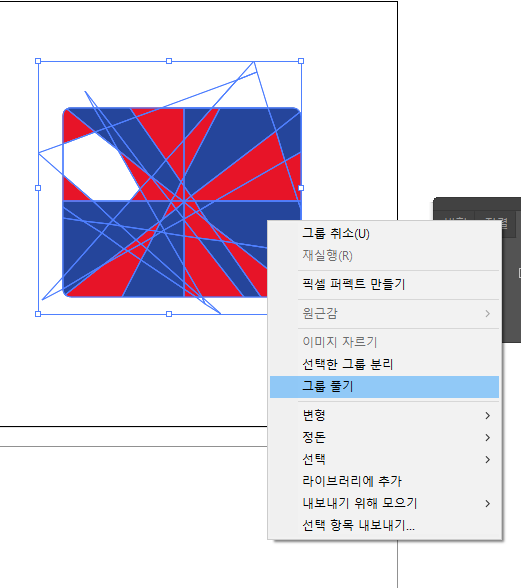The height and width of the screenshot is (588, 521).
Task: Choose 라이브러리에 추가 option
Action: (384, 481)
